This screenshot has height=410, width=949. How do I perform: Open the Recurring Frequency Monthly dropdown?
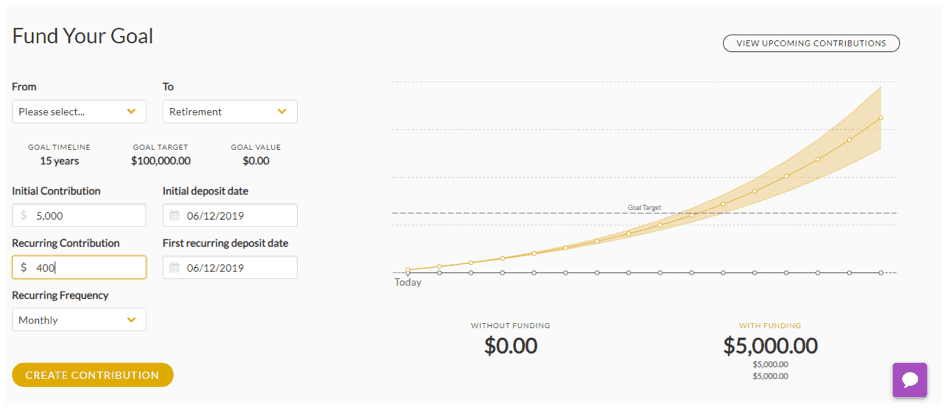point(79,320)
